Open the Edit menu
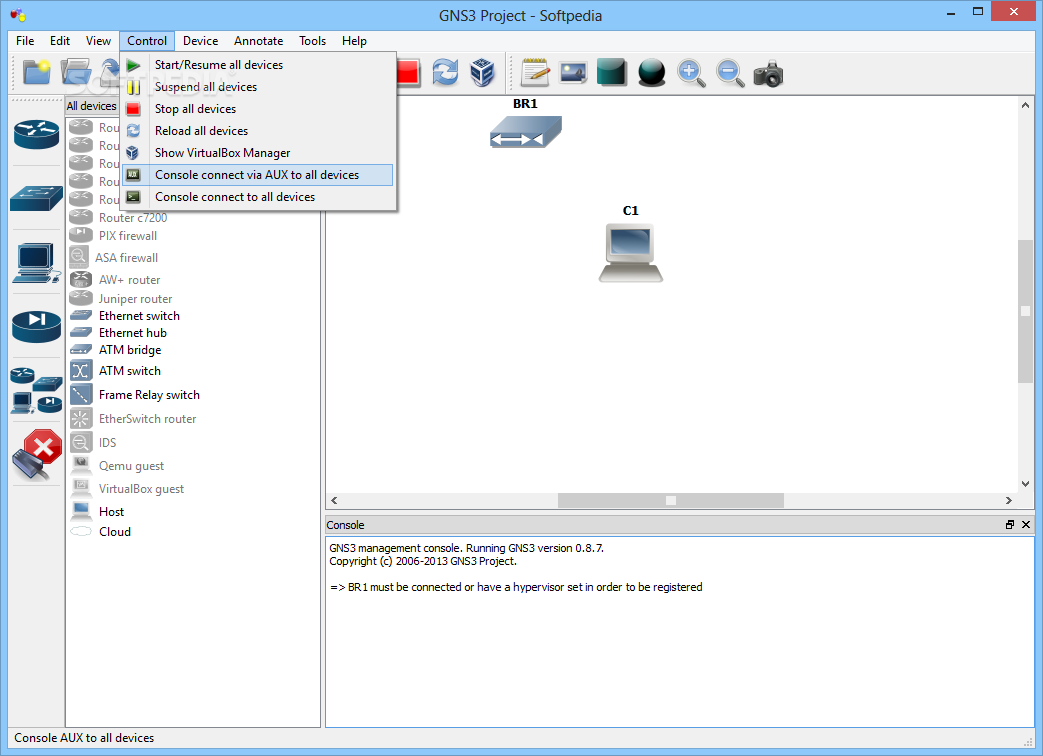The height and width of the screenshot is (756, 1043). [x=60, y=41]
